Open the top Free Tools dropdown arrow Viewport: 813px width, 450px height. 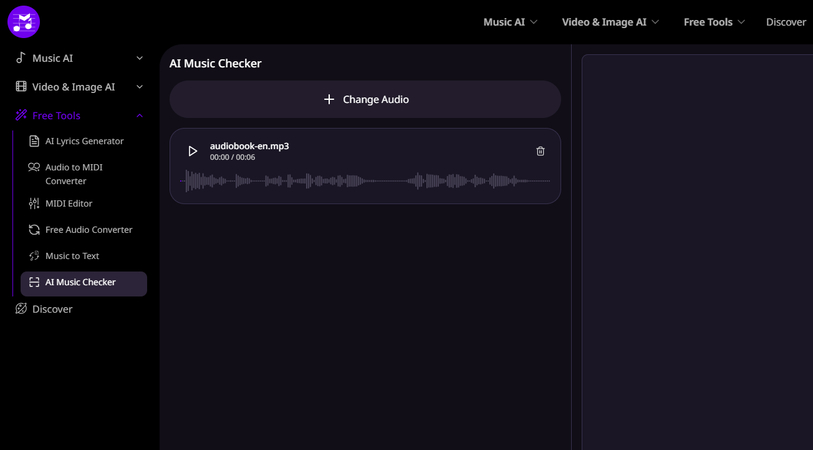[741, 22]
